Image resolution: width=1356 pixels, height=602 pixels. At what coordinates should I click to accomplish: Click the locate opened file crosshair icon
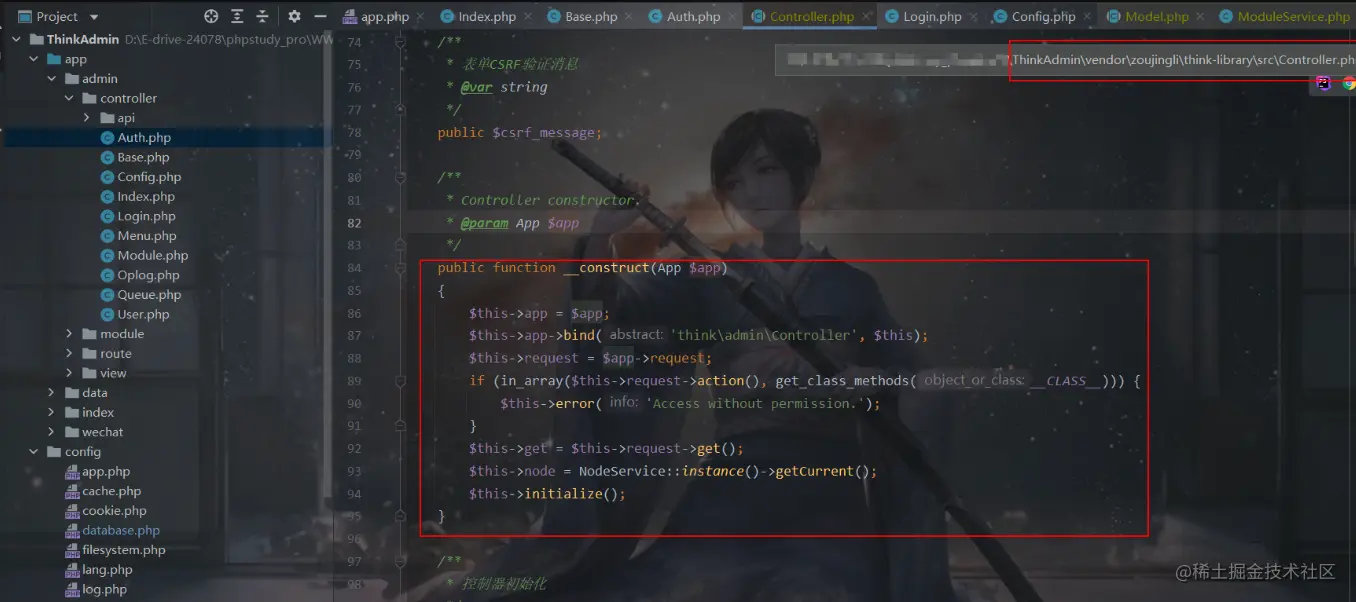click(211, 16)
